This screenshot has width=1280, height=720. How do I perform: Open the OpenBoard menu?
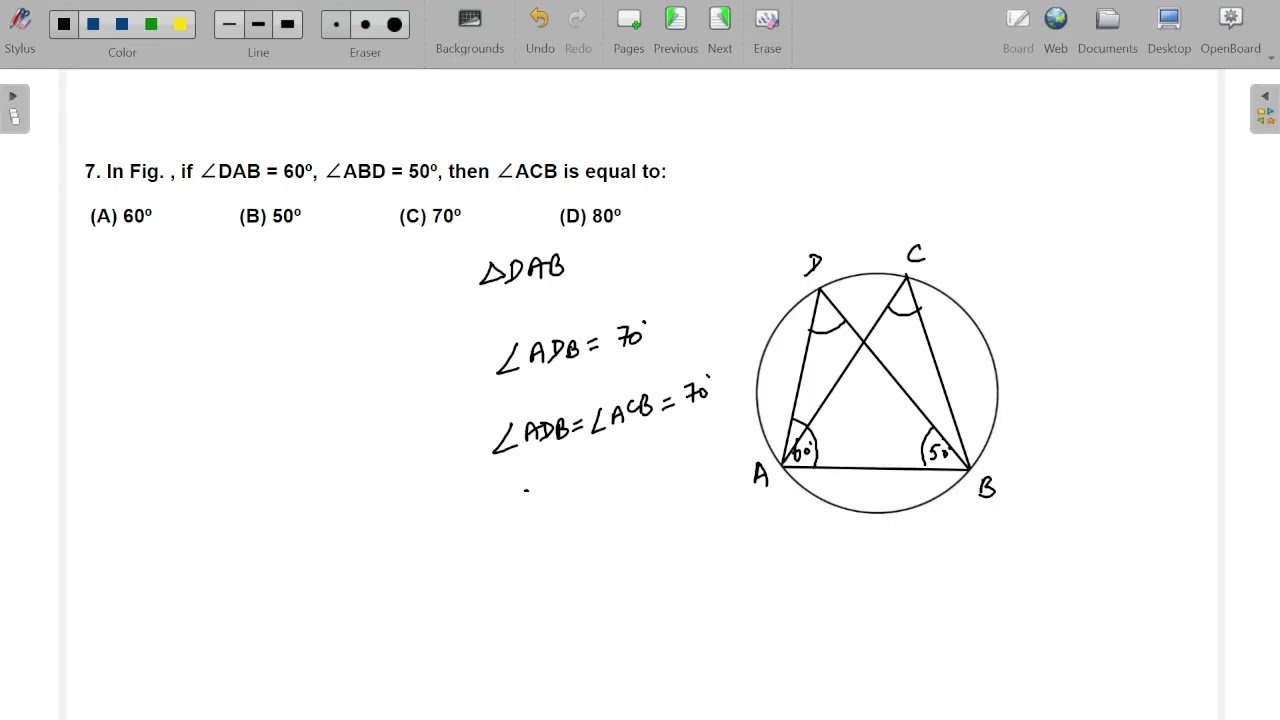(x=1231, y=31)
